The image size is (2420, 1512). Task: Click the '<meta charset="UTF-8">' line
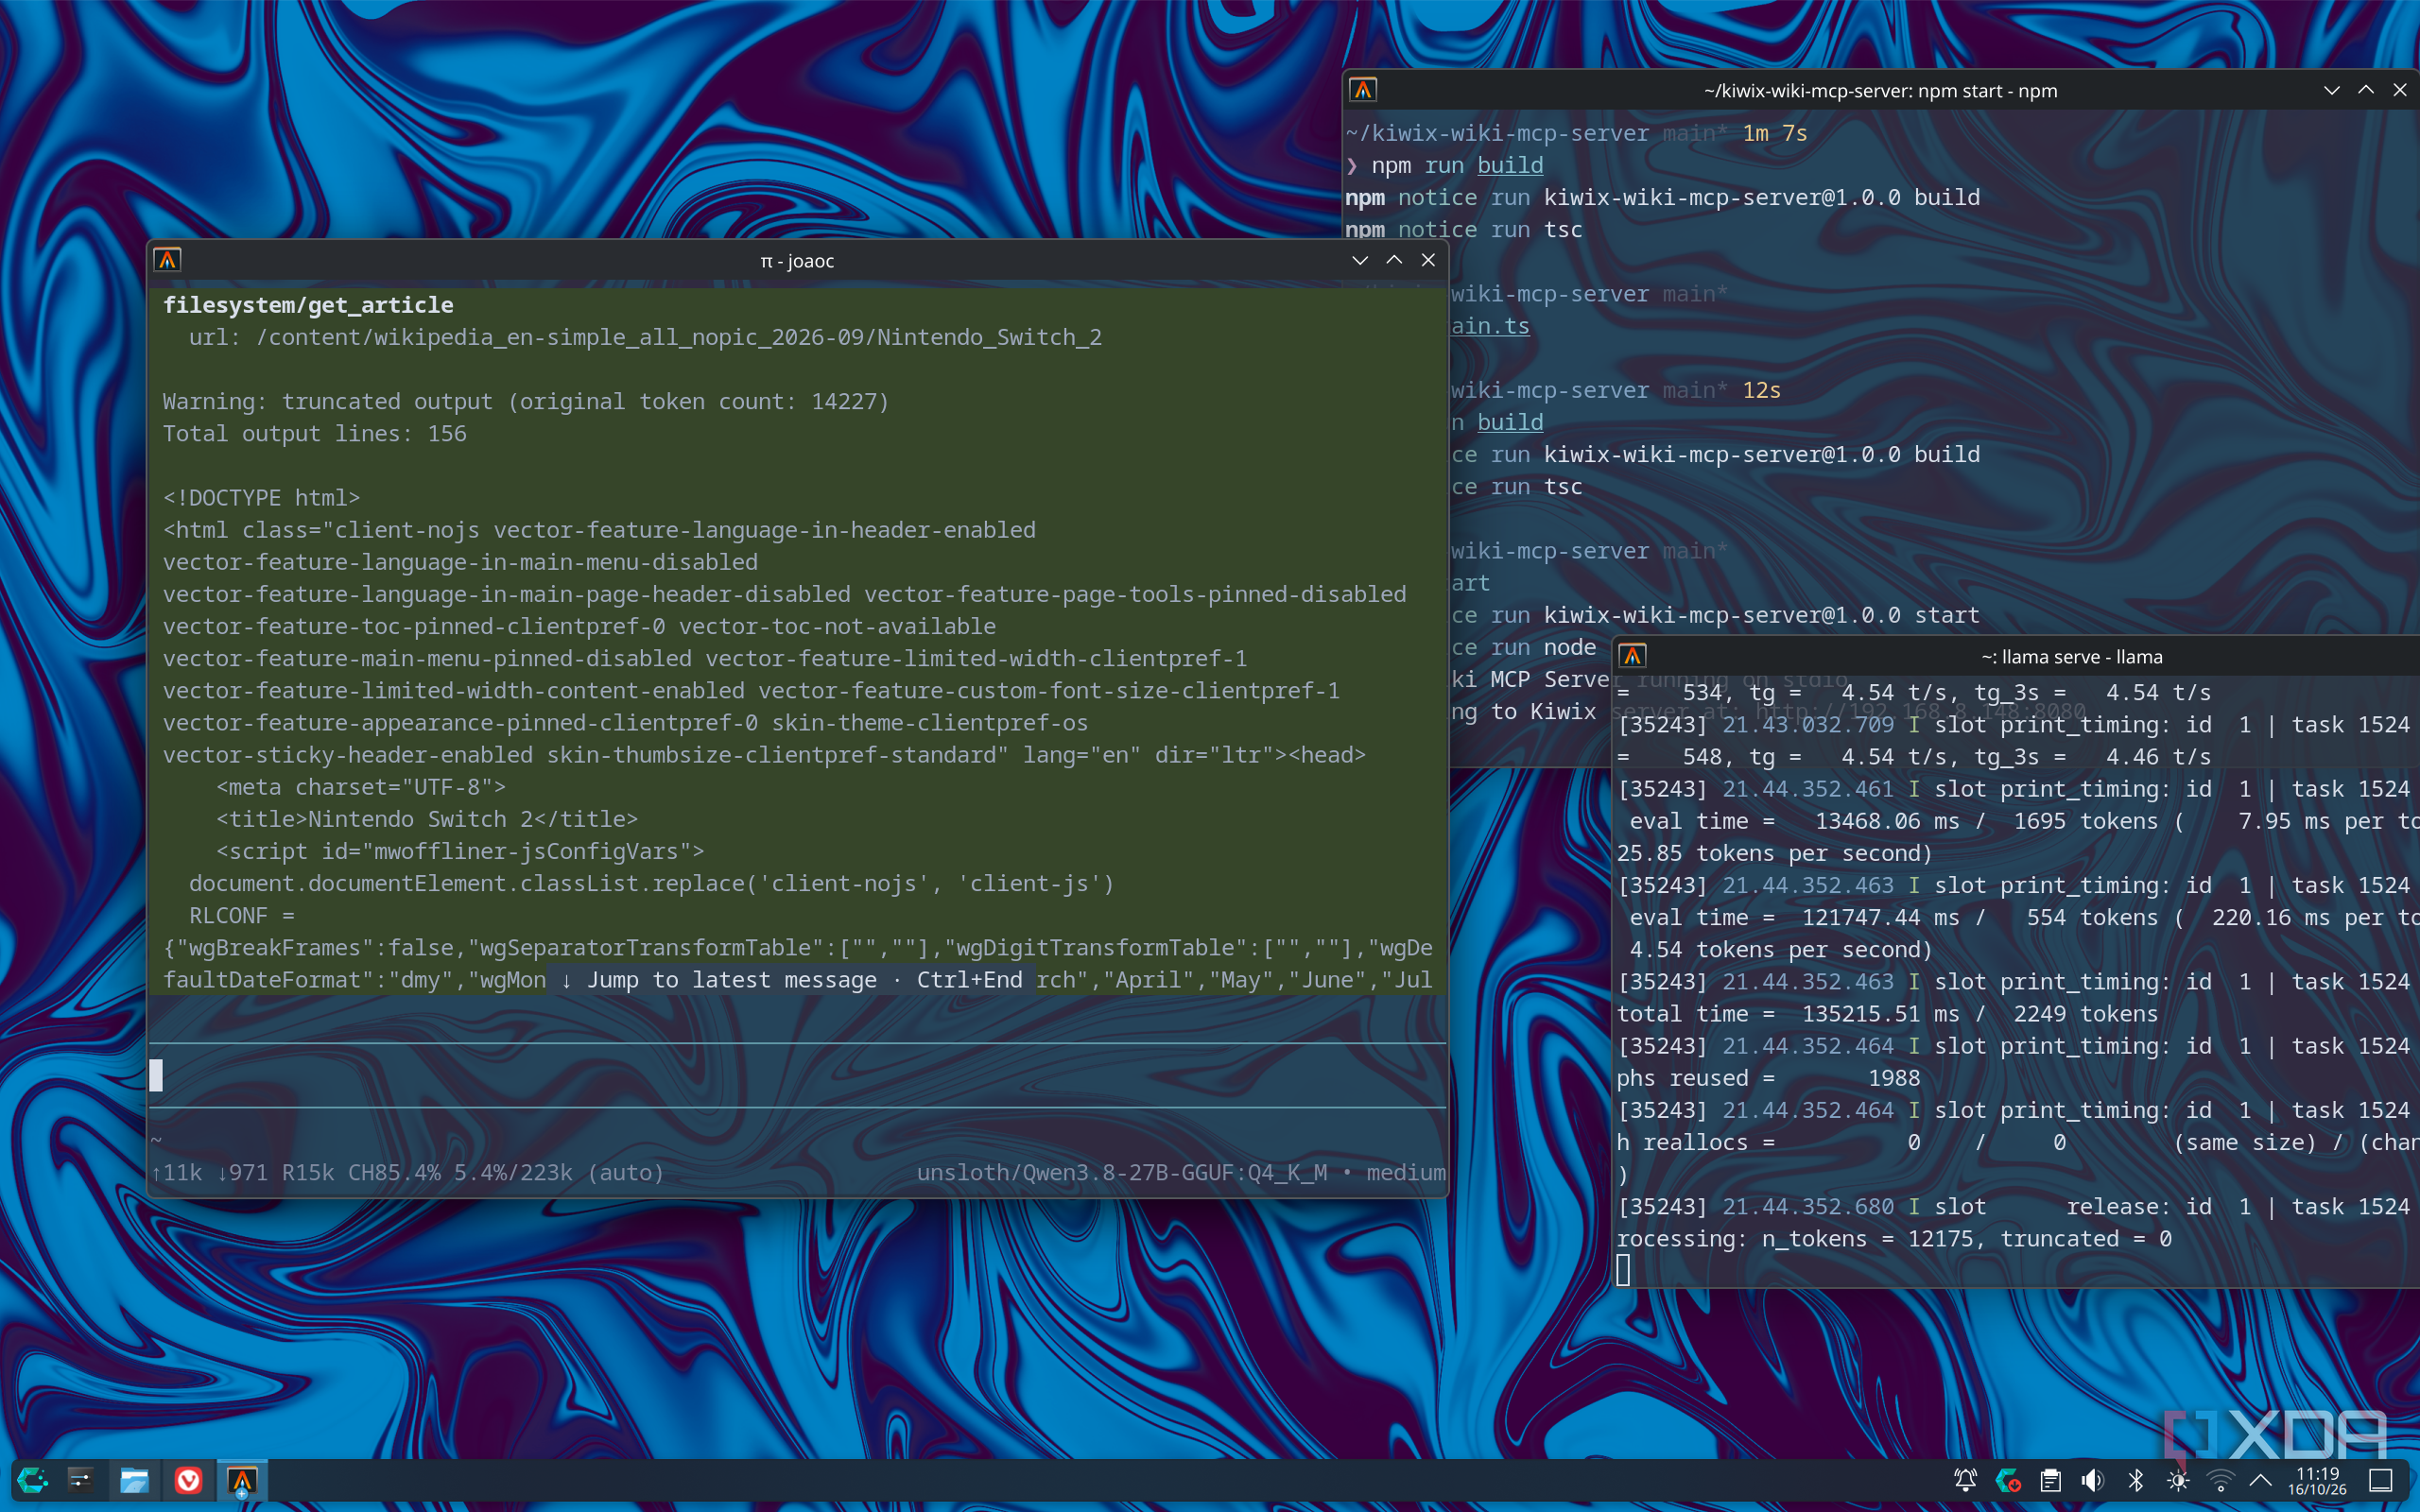[361, 787]
